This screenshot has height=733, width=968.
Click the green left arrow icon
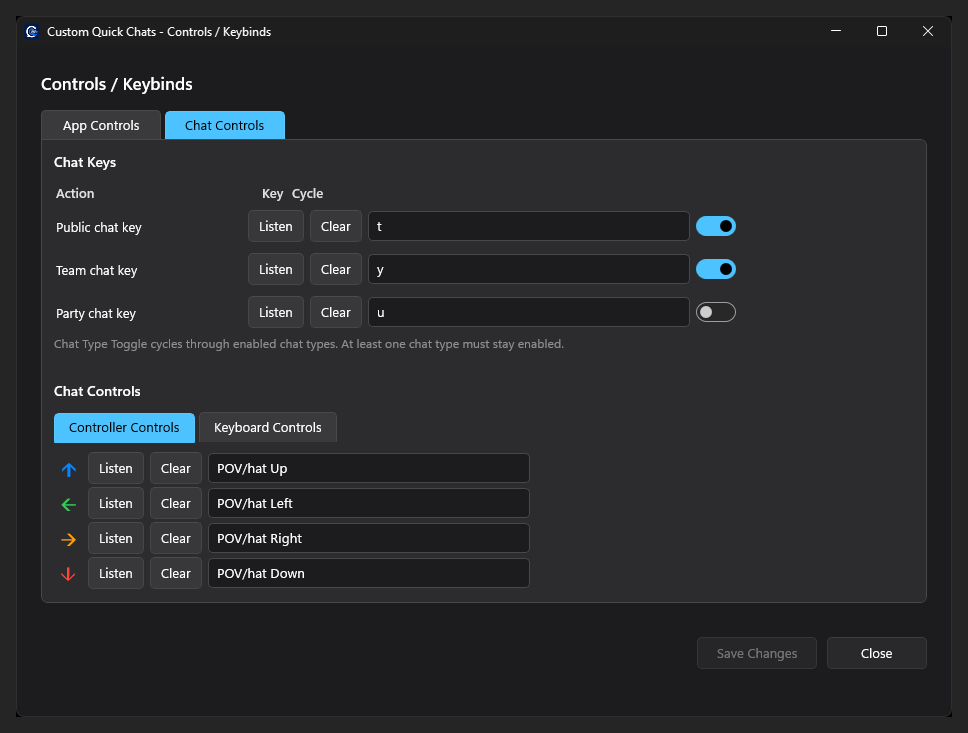(x=69, y=505)
